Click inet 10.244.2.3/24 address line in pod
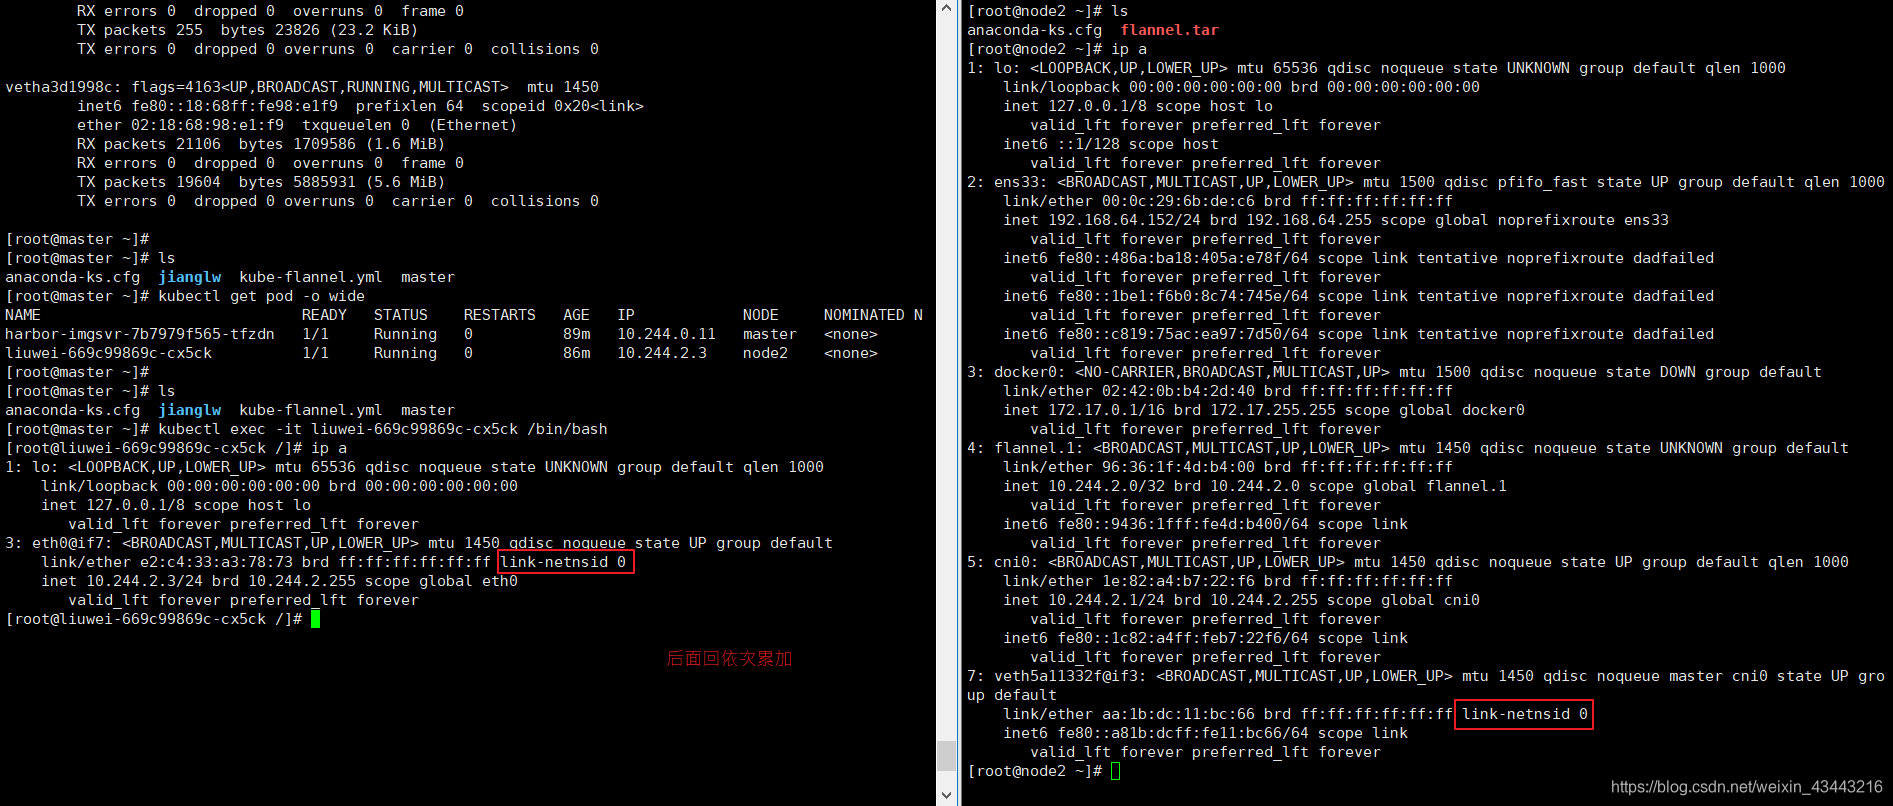Image resolution: width=1893 pixels, height=806 pixels. [x=279, y=581]
